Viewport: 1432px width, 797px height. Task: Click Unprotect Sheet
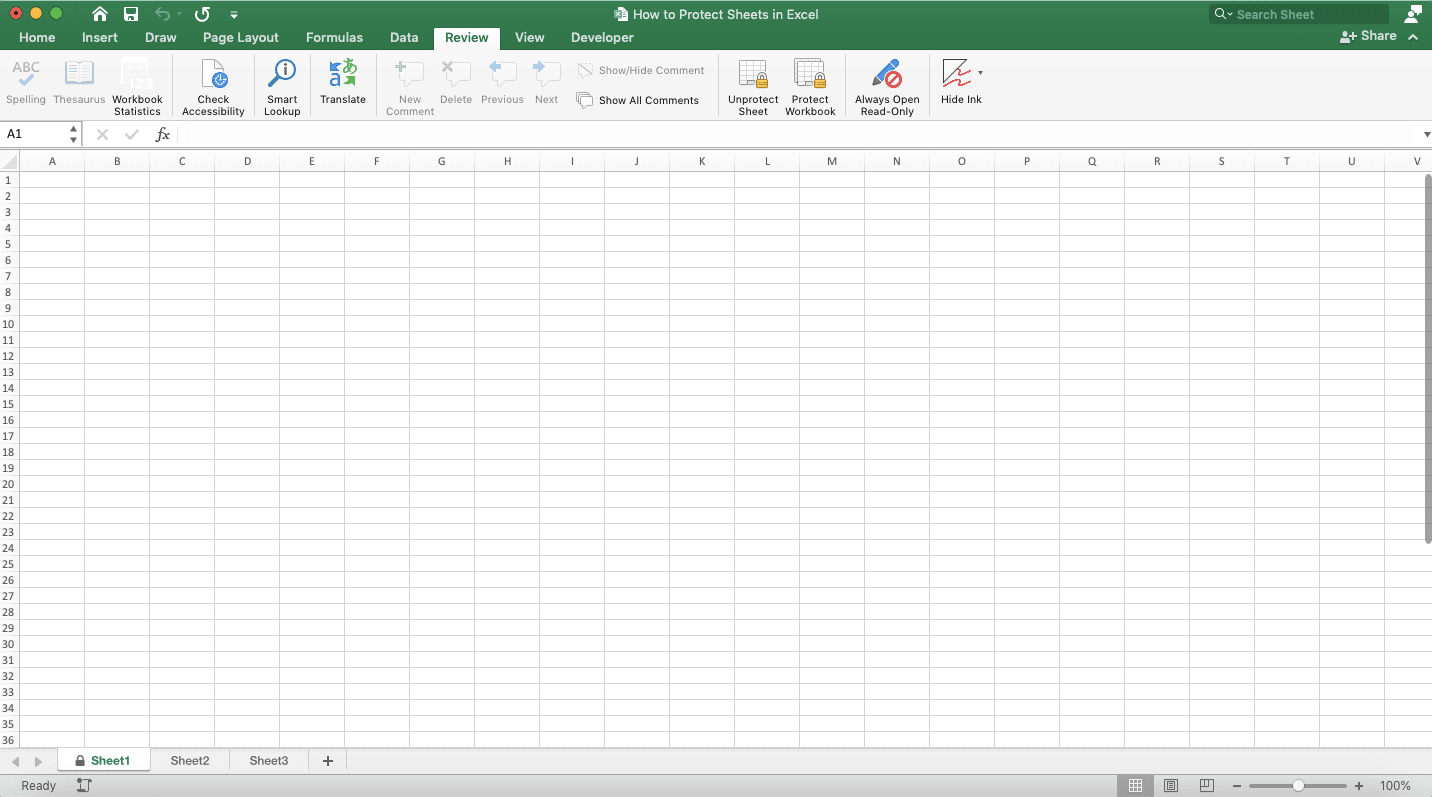[753, 88]
